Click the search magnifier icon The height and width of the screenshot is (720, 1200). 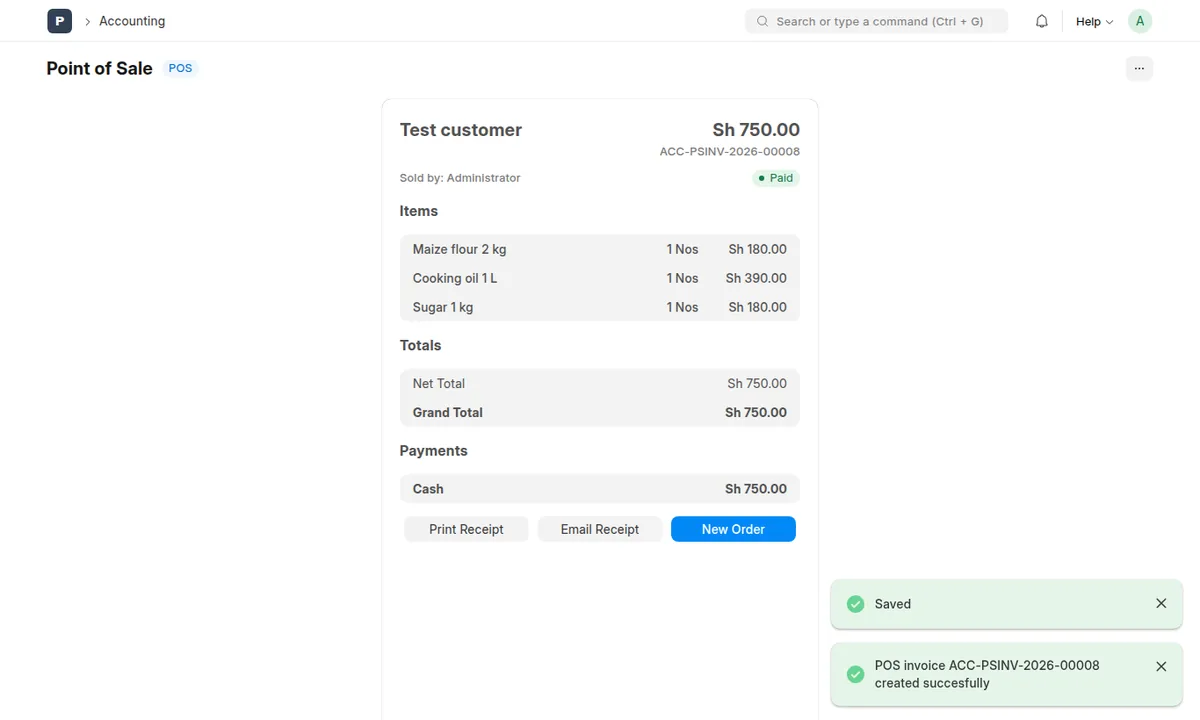(x=762, y=21)
